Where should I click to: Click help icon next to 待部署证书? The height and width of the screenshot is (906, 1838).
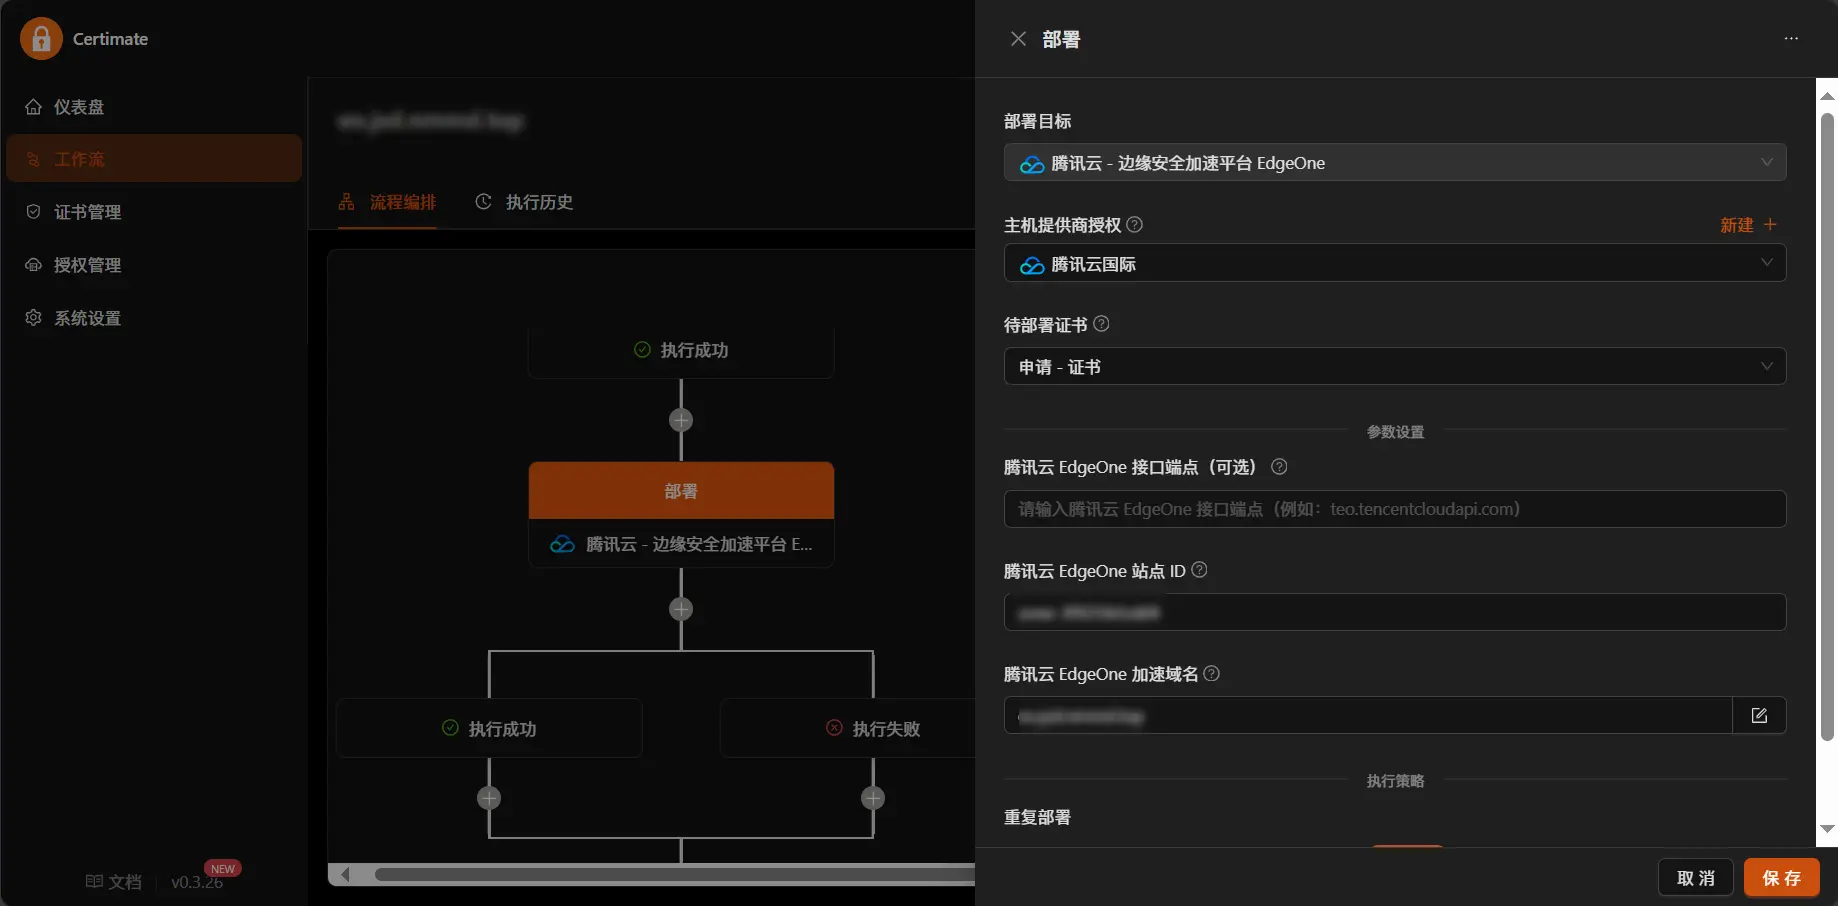[x=1101, y=324]
